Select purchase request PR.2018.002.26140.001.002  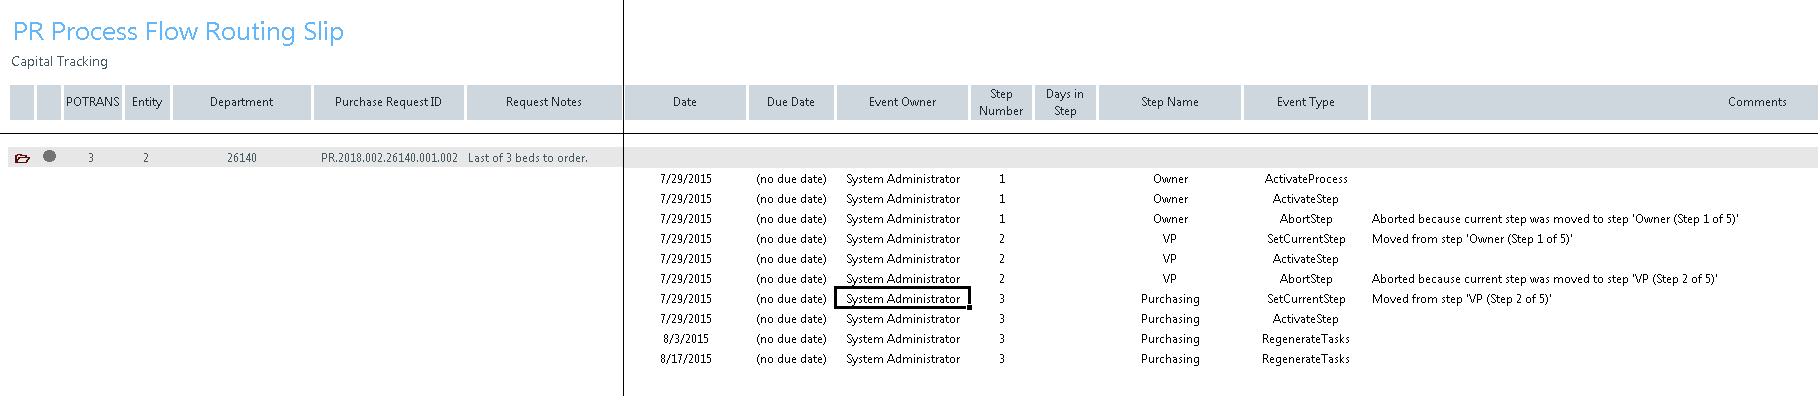389,158
